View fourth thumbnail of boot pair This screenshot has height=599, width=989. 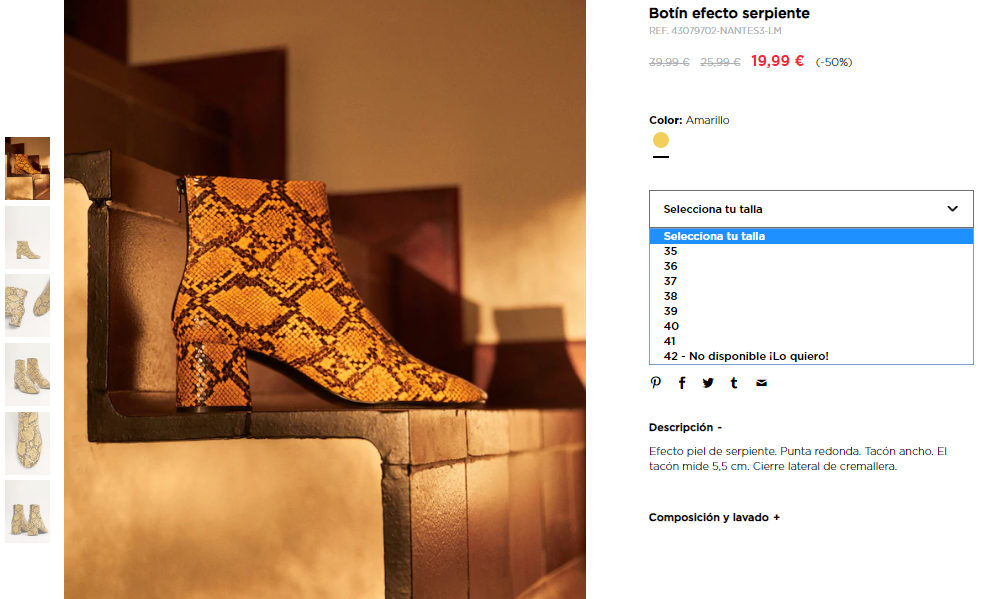(27, 374)
